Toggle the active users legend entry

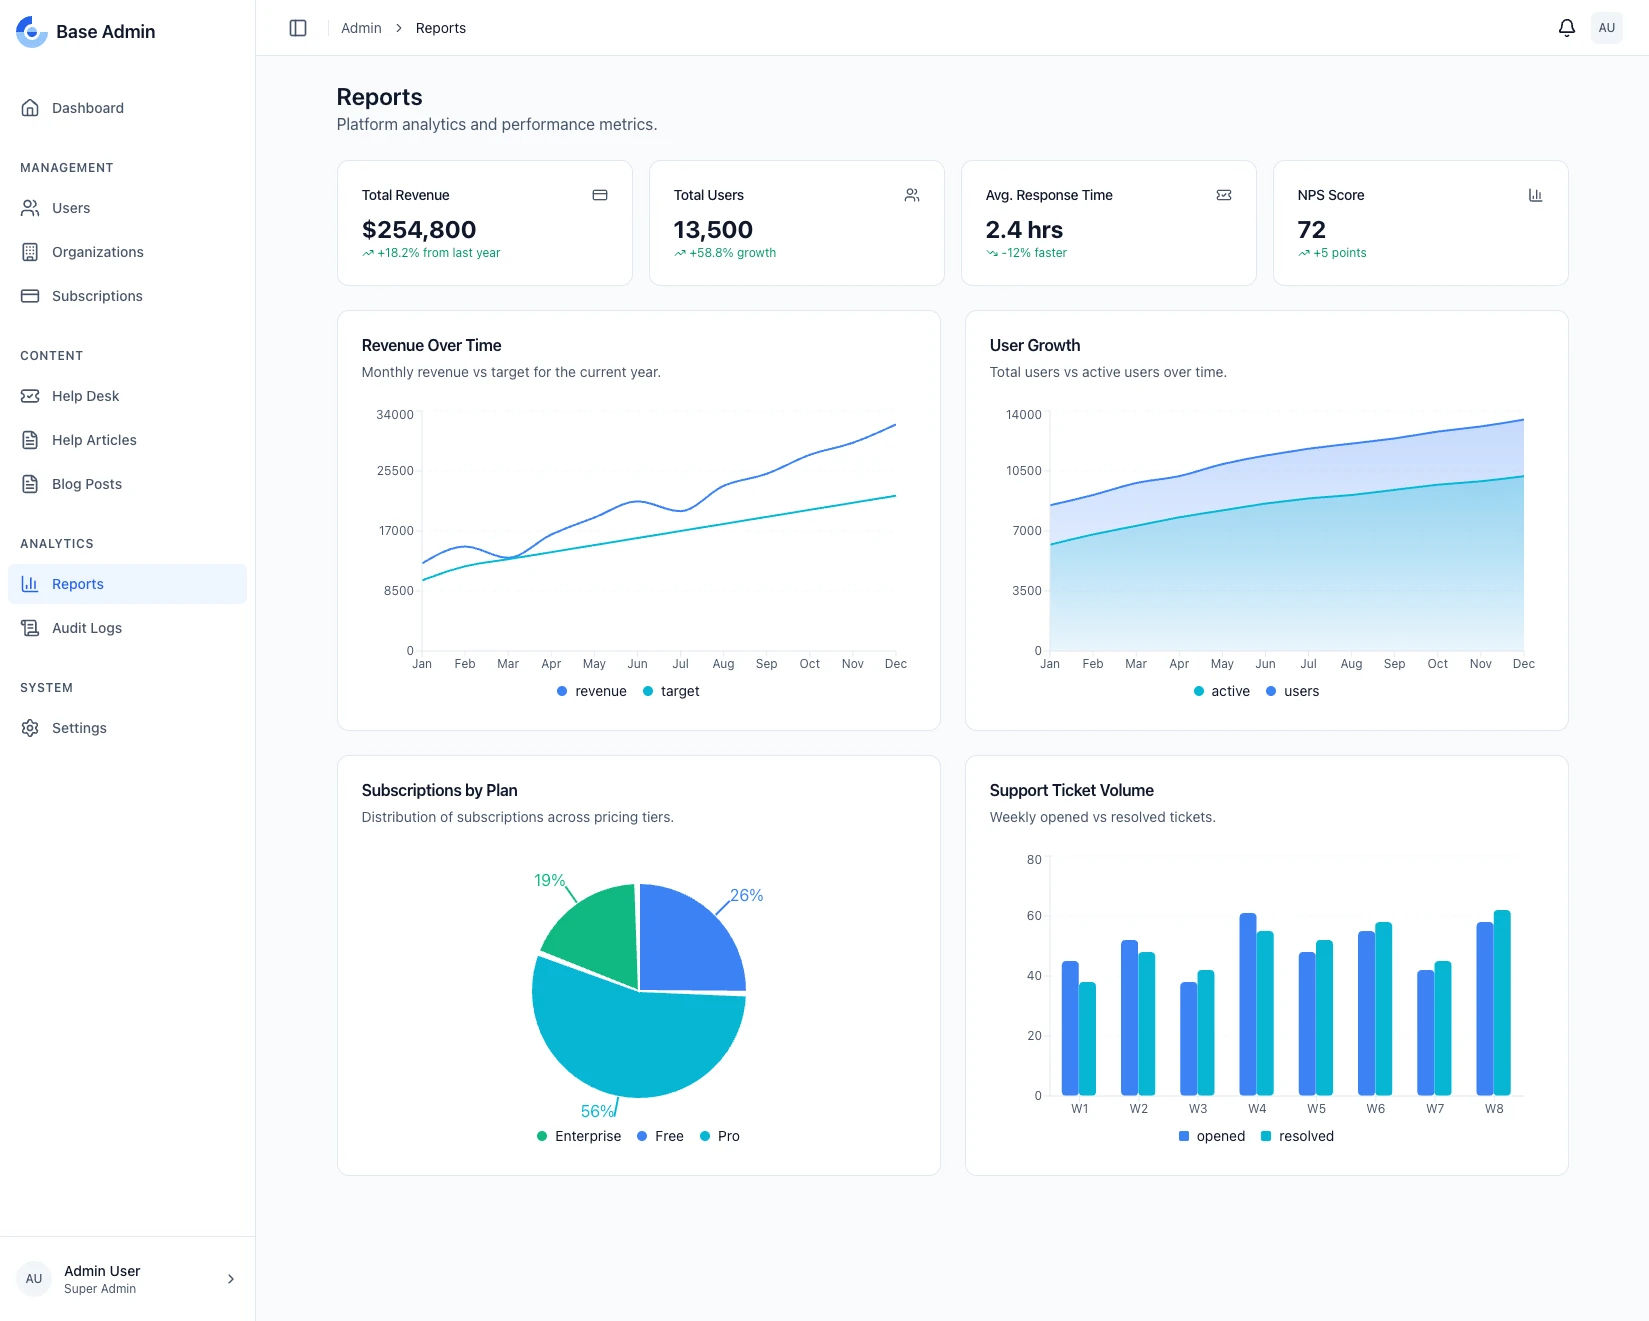tap(1220, 691)
